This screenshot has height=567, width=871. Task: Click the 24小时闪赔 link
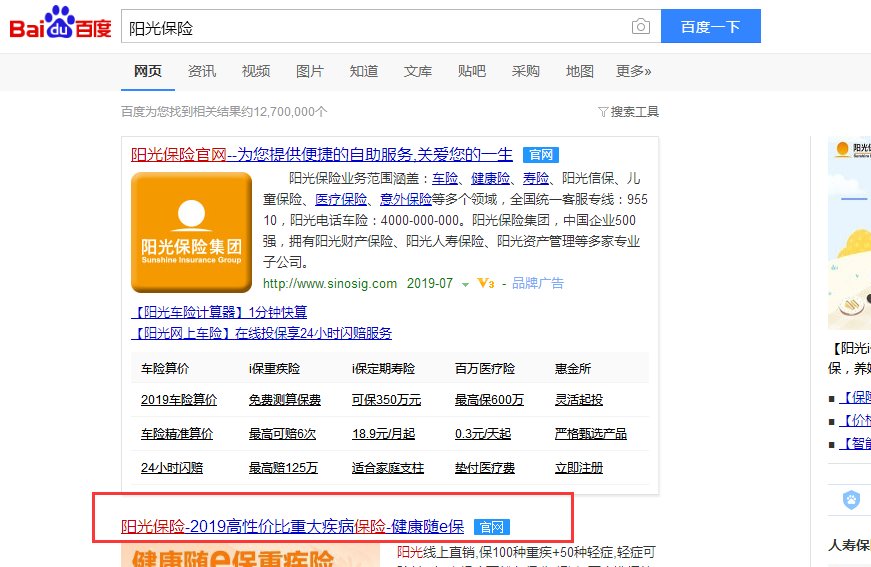(x=172, y=468)
